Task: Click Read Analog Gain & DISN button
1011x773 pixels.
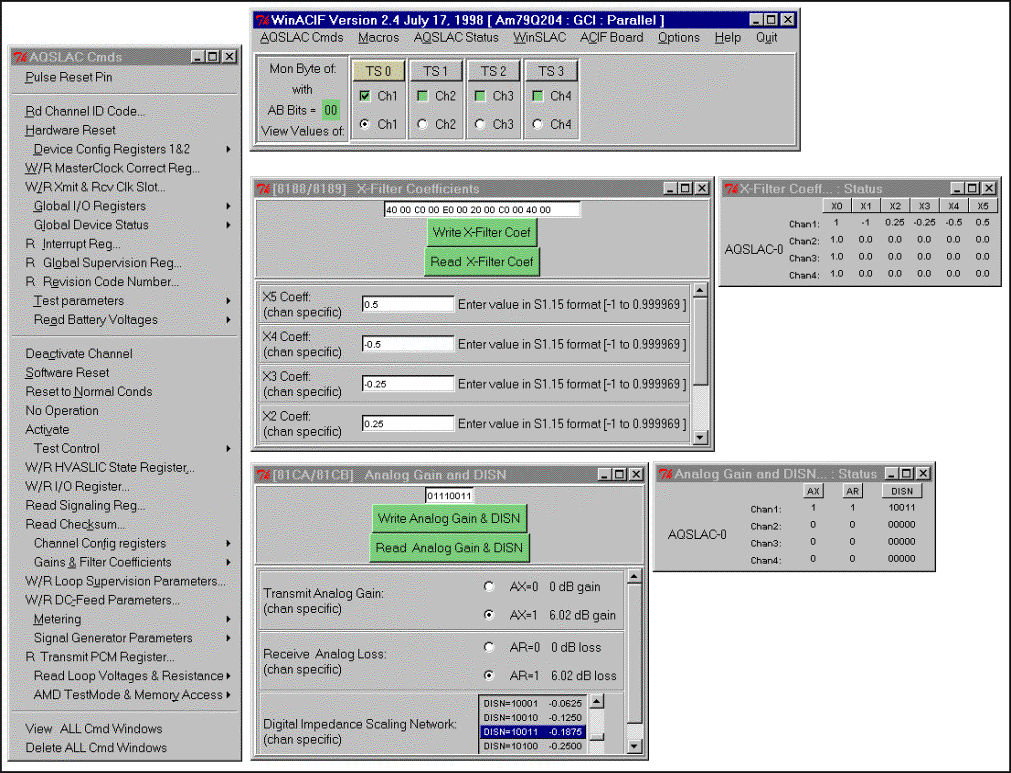Action: [449, 548]
